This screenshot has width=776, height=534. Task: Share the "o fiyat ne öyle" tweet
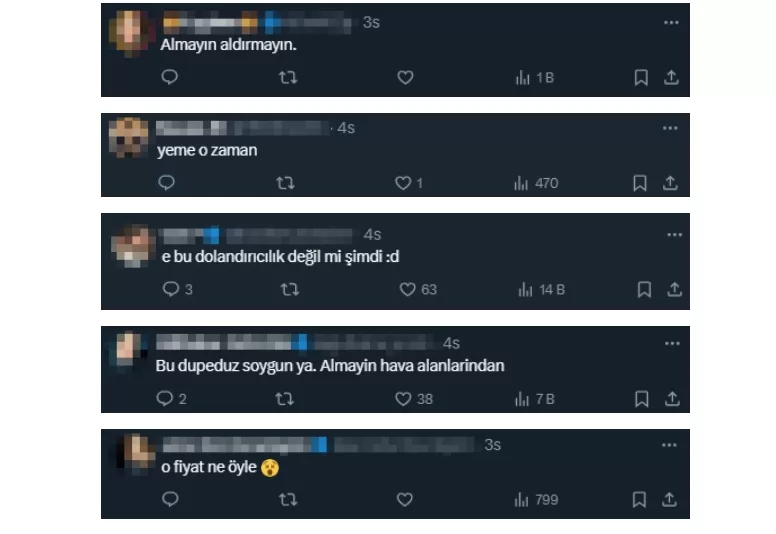pyautogui.click(x=669, y=499)
